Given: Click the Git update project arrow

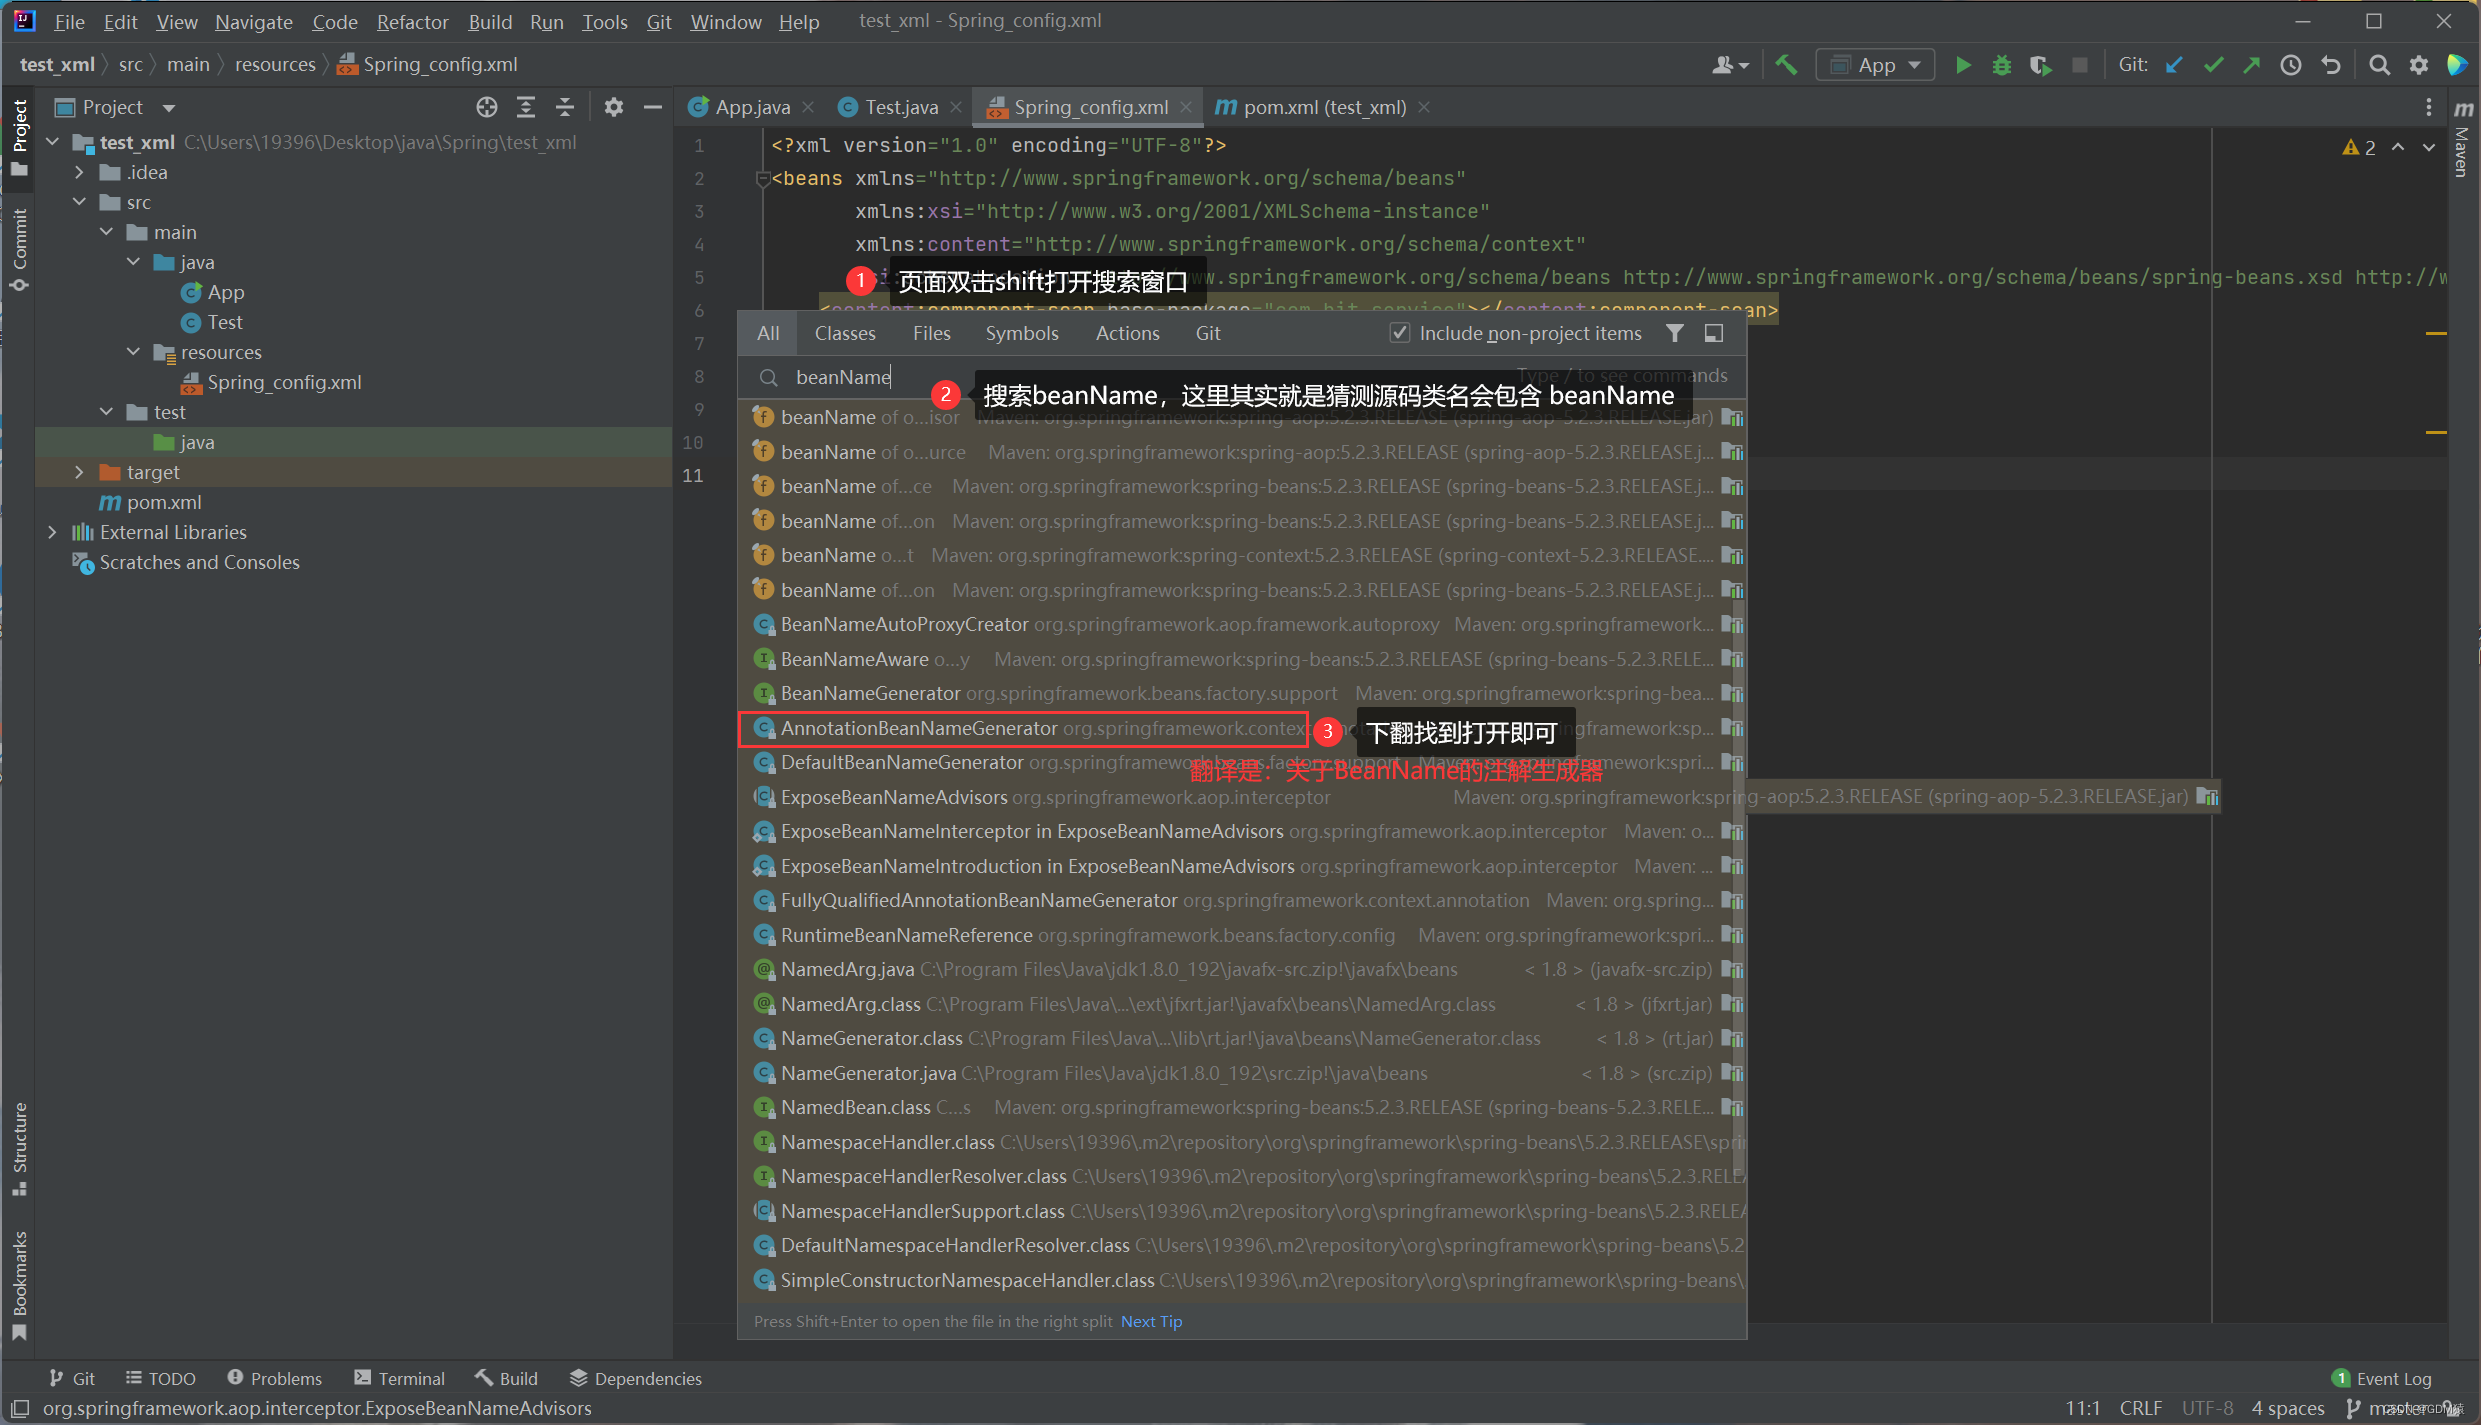Looking at the screenshot, I should click(x=2174, y=65).
